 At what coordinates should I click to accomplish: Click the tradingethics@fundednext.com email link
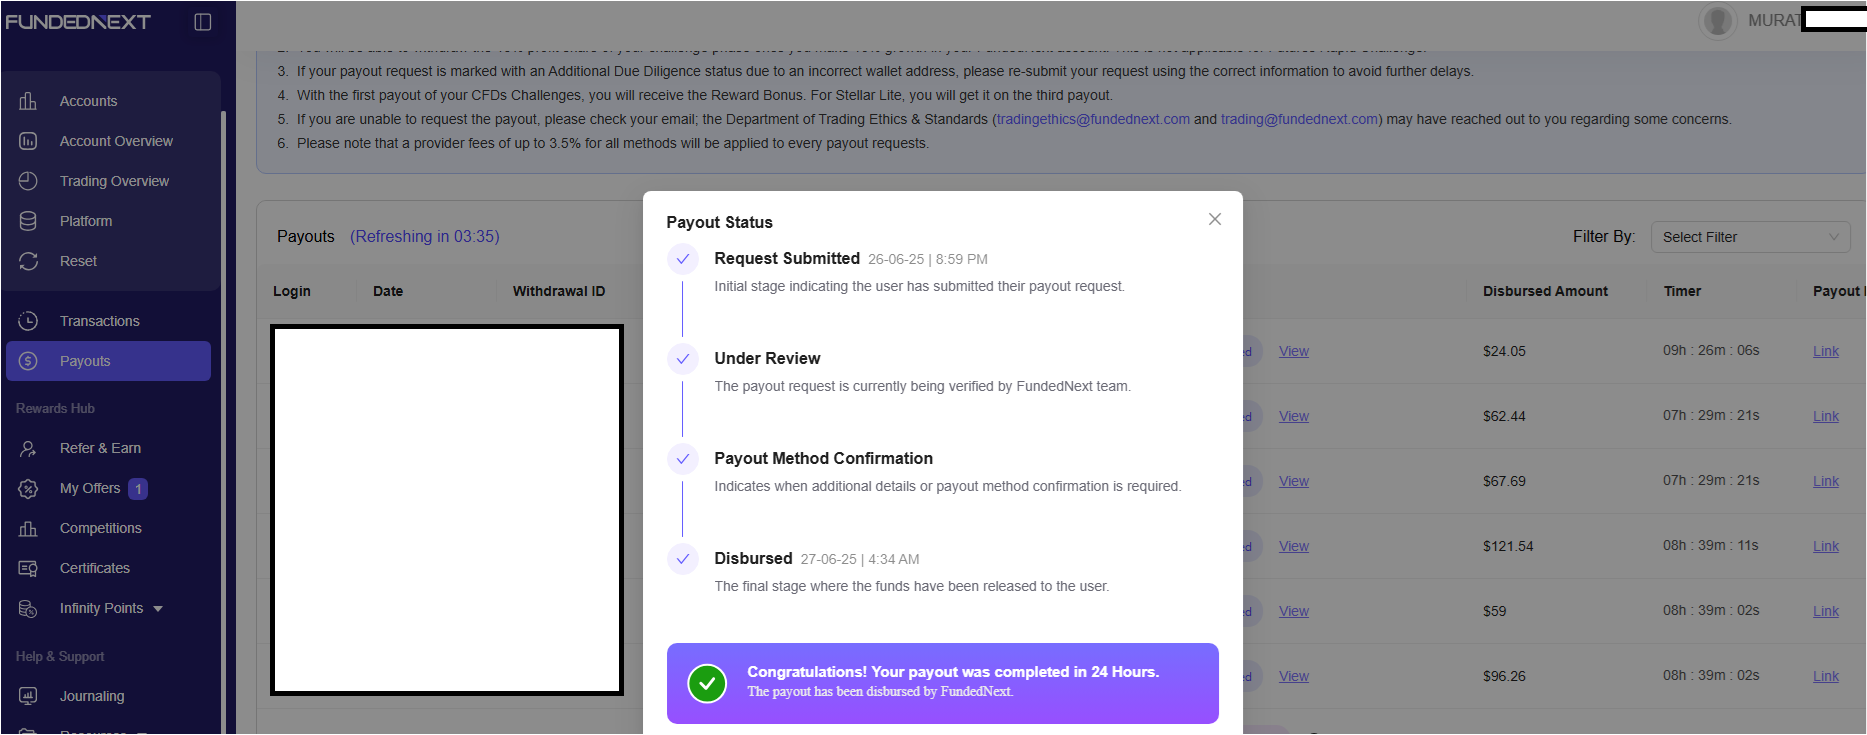1092,119
